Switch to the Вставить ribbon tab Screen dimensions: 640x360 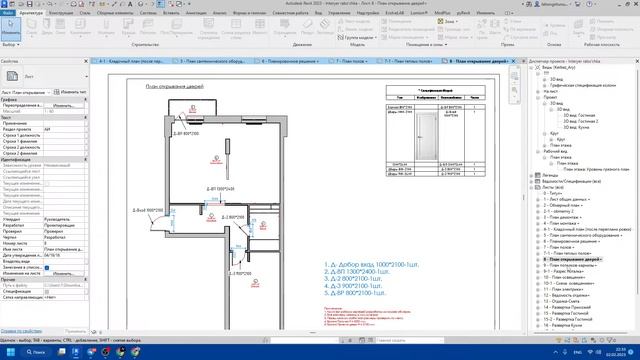click(171, 13)
